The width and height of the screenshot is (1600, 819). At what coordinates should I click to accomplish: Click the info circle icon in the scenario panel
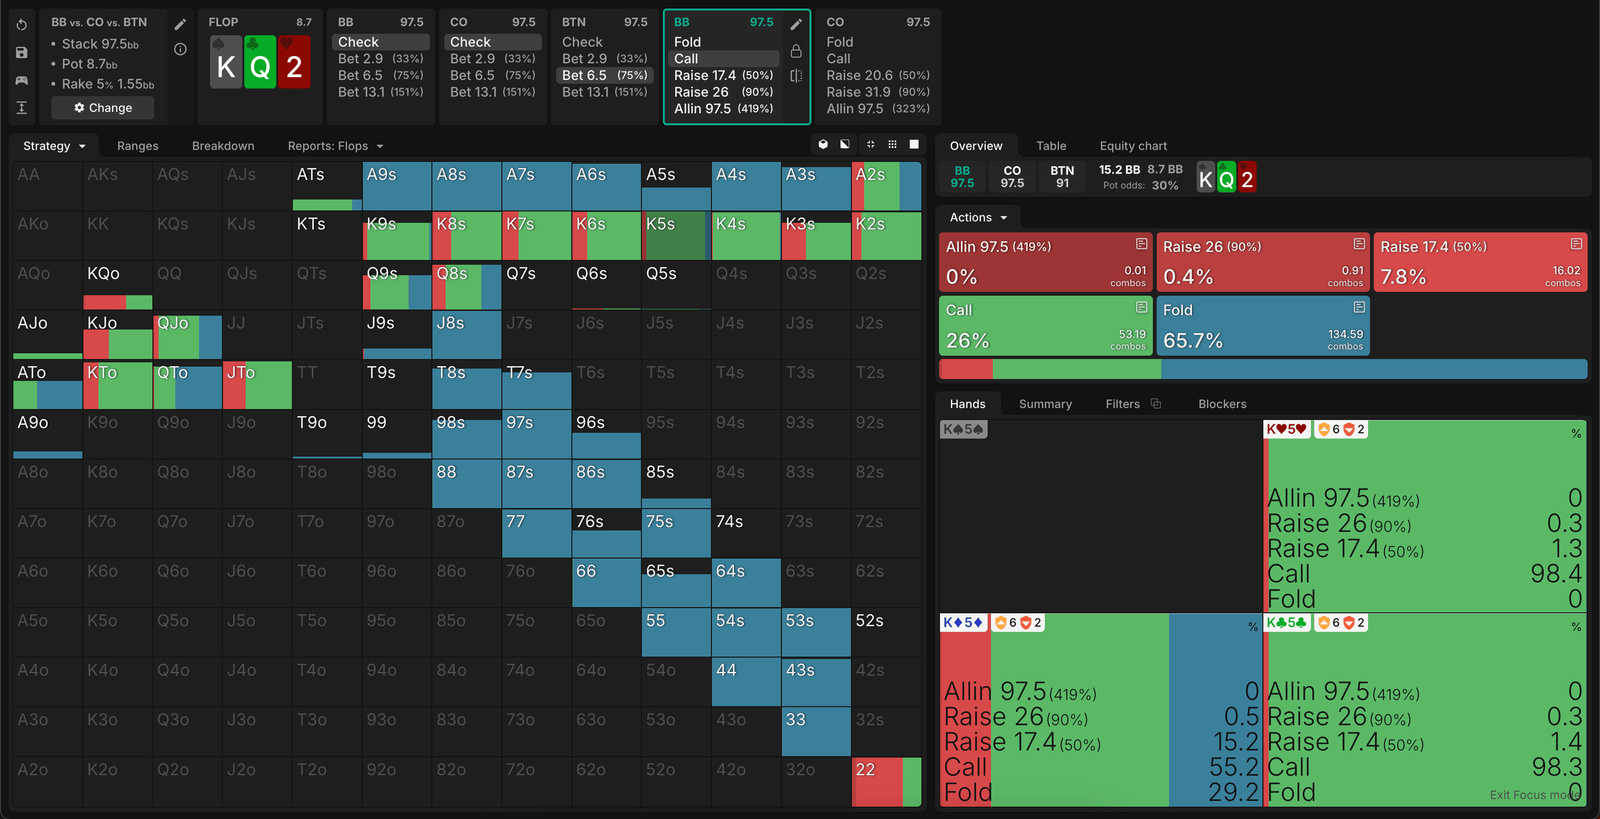(180, 49)
